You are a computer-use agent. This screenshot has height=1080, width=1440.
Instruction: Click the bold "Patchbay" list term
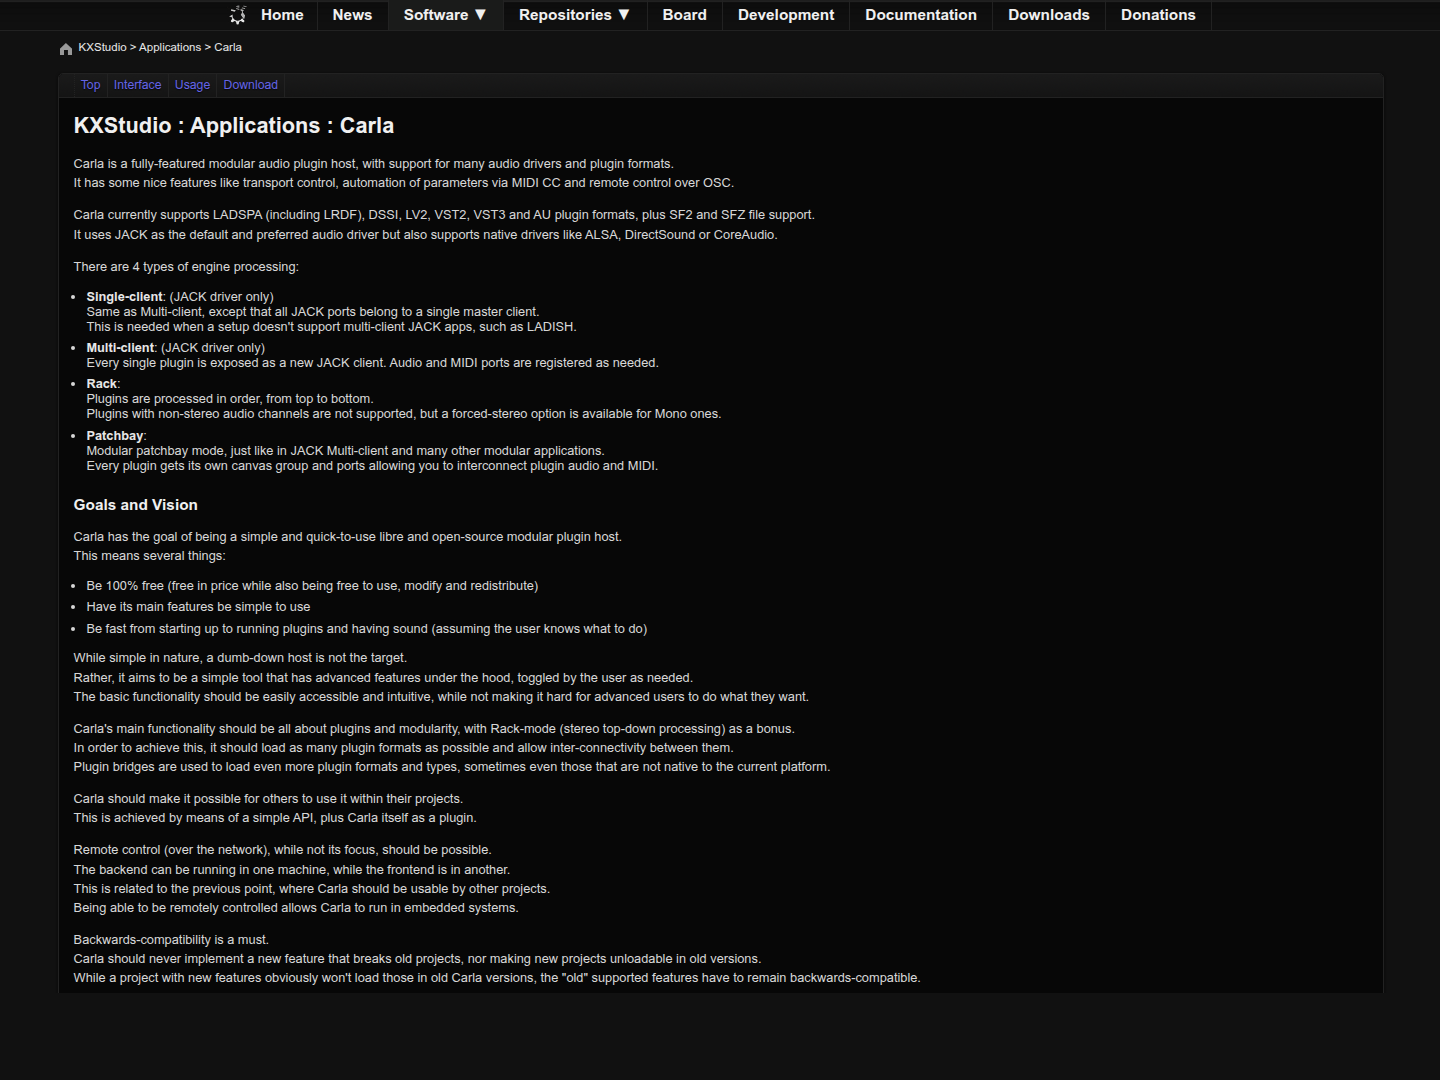click(115, 436)
